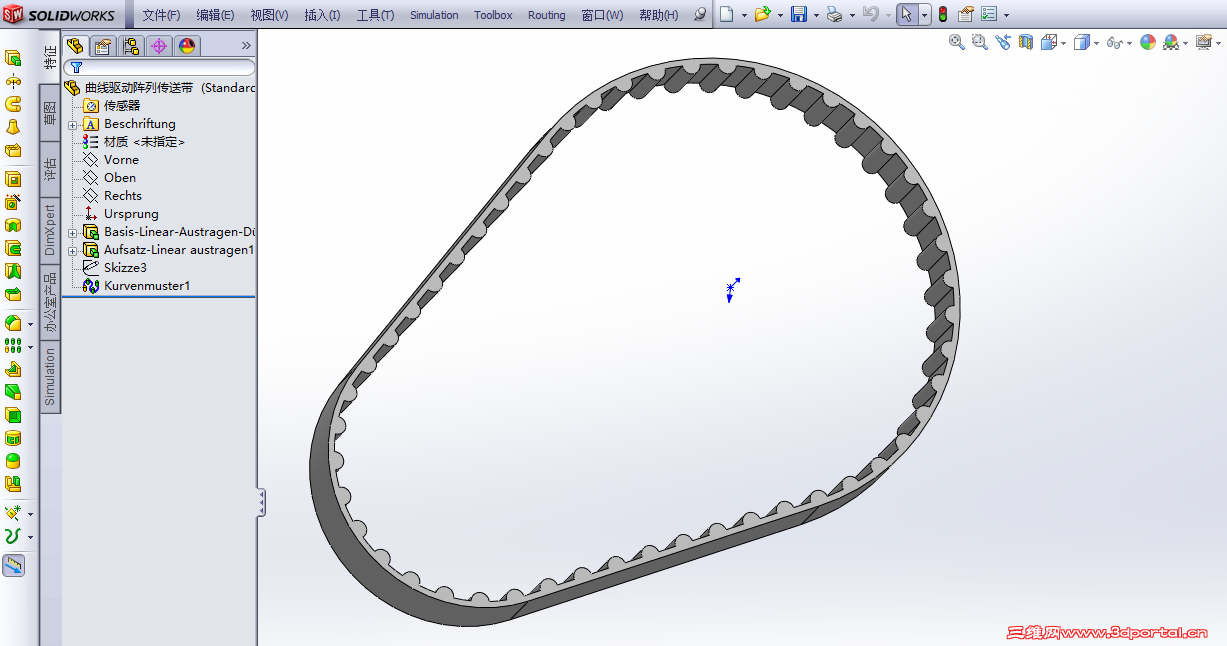Expand more manager tabs chevron
The height and width of the screenshot is (646, 1227).
[x=246, y=46]
